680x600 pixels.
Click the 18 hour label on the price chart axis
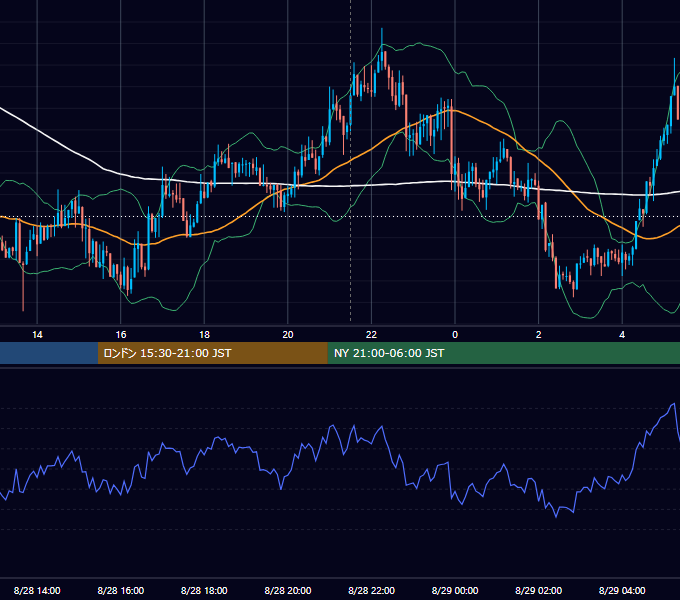pyautogui.click(x=204, y=335)
